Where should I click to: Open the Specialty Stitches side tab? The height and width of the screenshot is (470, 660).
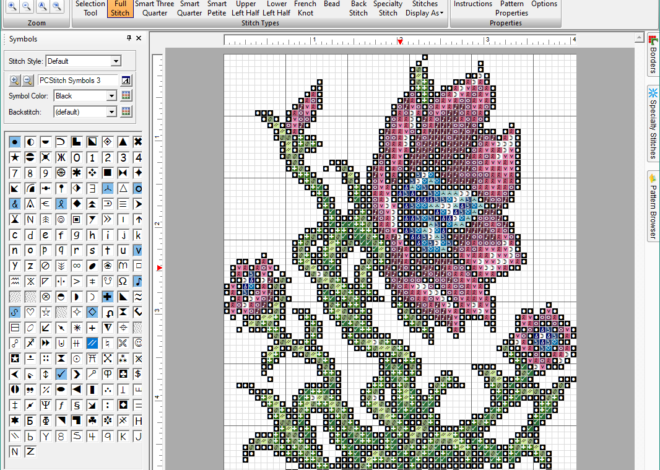pyautogui.click(x=653, y=123)
